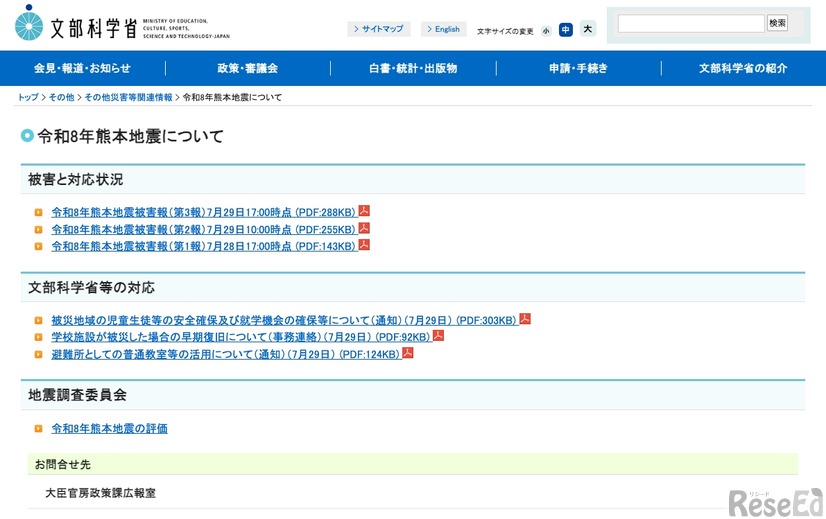
Task: Click PDF icon beside 第2報
Action: click(364, 228)
